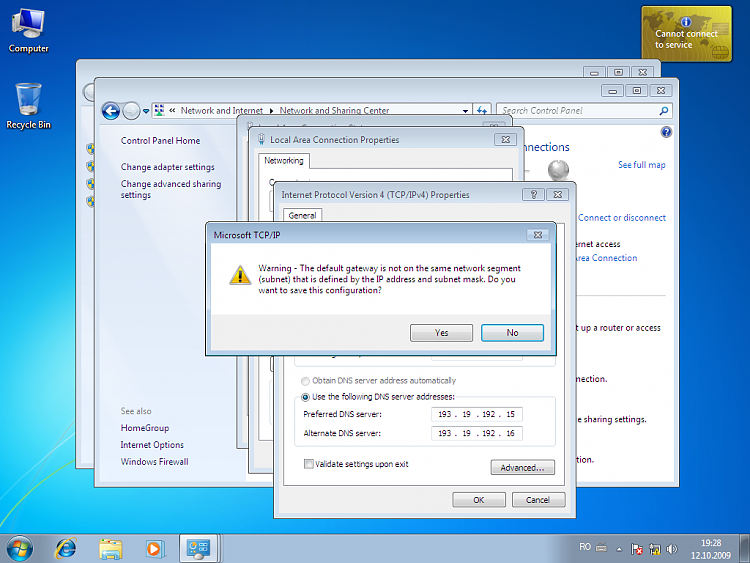Close IPv4 Properties dialog
This screenshot has height=563, width=750.
[x=558, y=195]
